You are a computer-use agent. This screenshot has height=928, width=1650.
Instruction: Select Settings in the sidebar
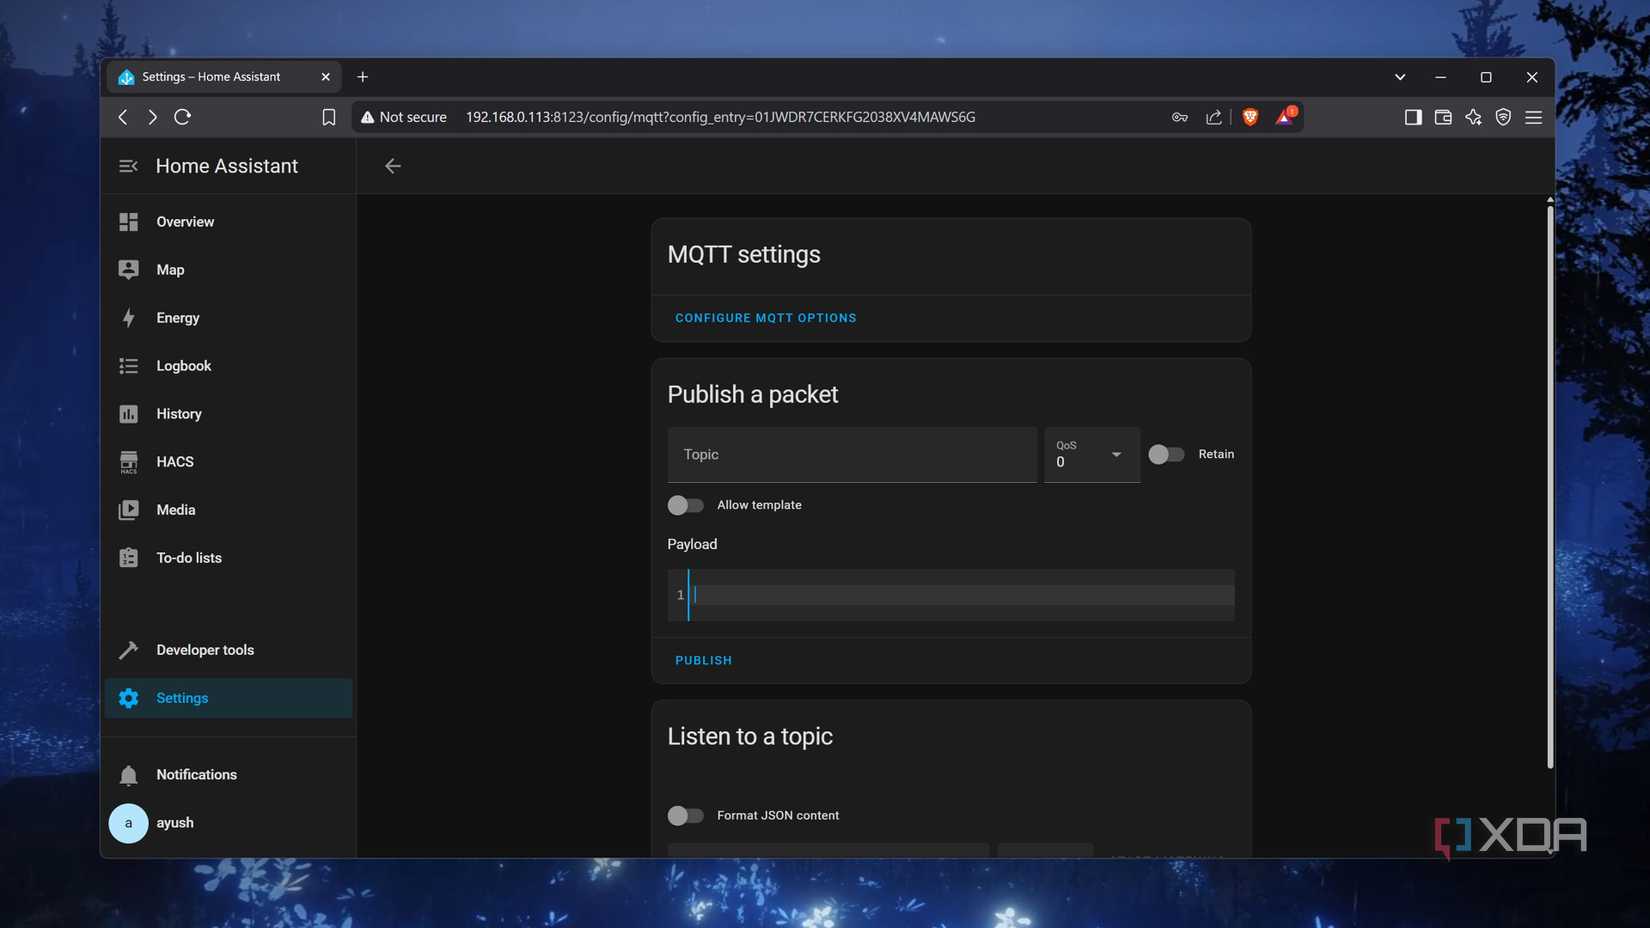[228, 698]
